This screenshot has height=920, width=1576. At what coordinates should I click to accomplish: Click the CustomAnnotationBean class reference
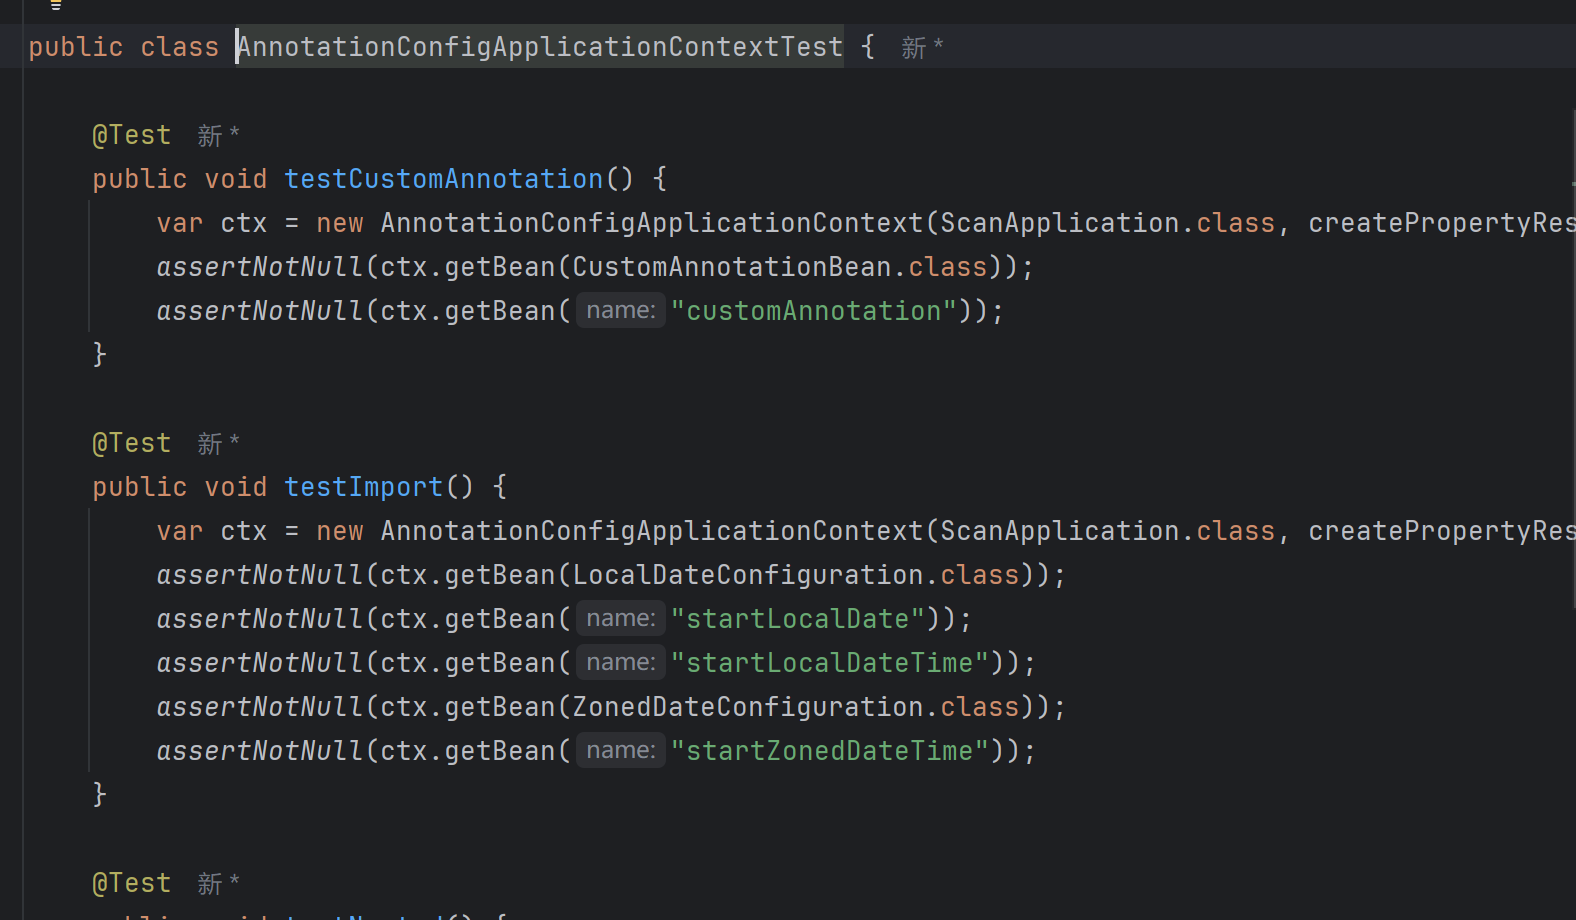pyautogui.click(x=732, y=267)
